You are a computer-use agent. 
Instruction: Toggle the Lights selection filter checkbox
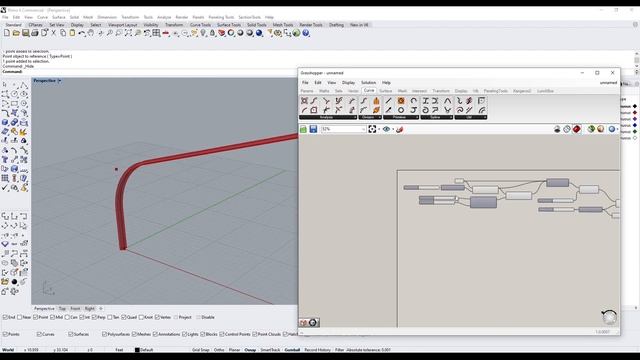184,334
